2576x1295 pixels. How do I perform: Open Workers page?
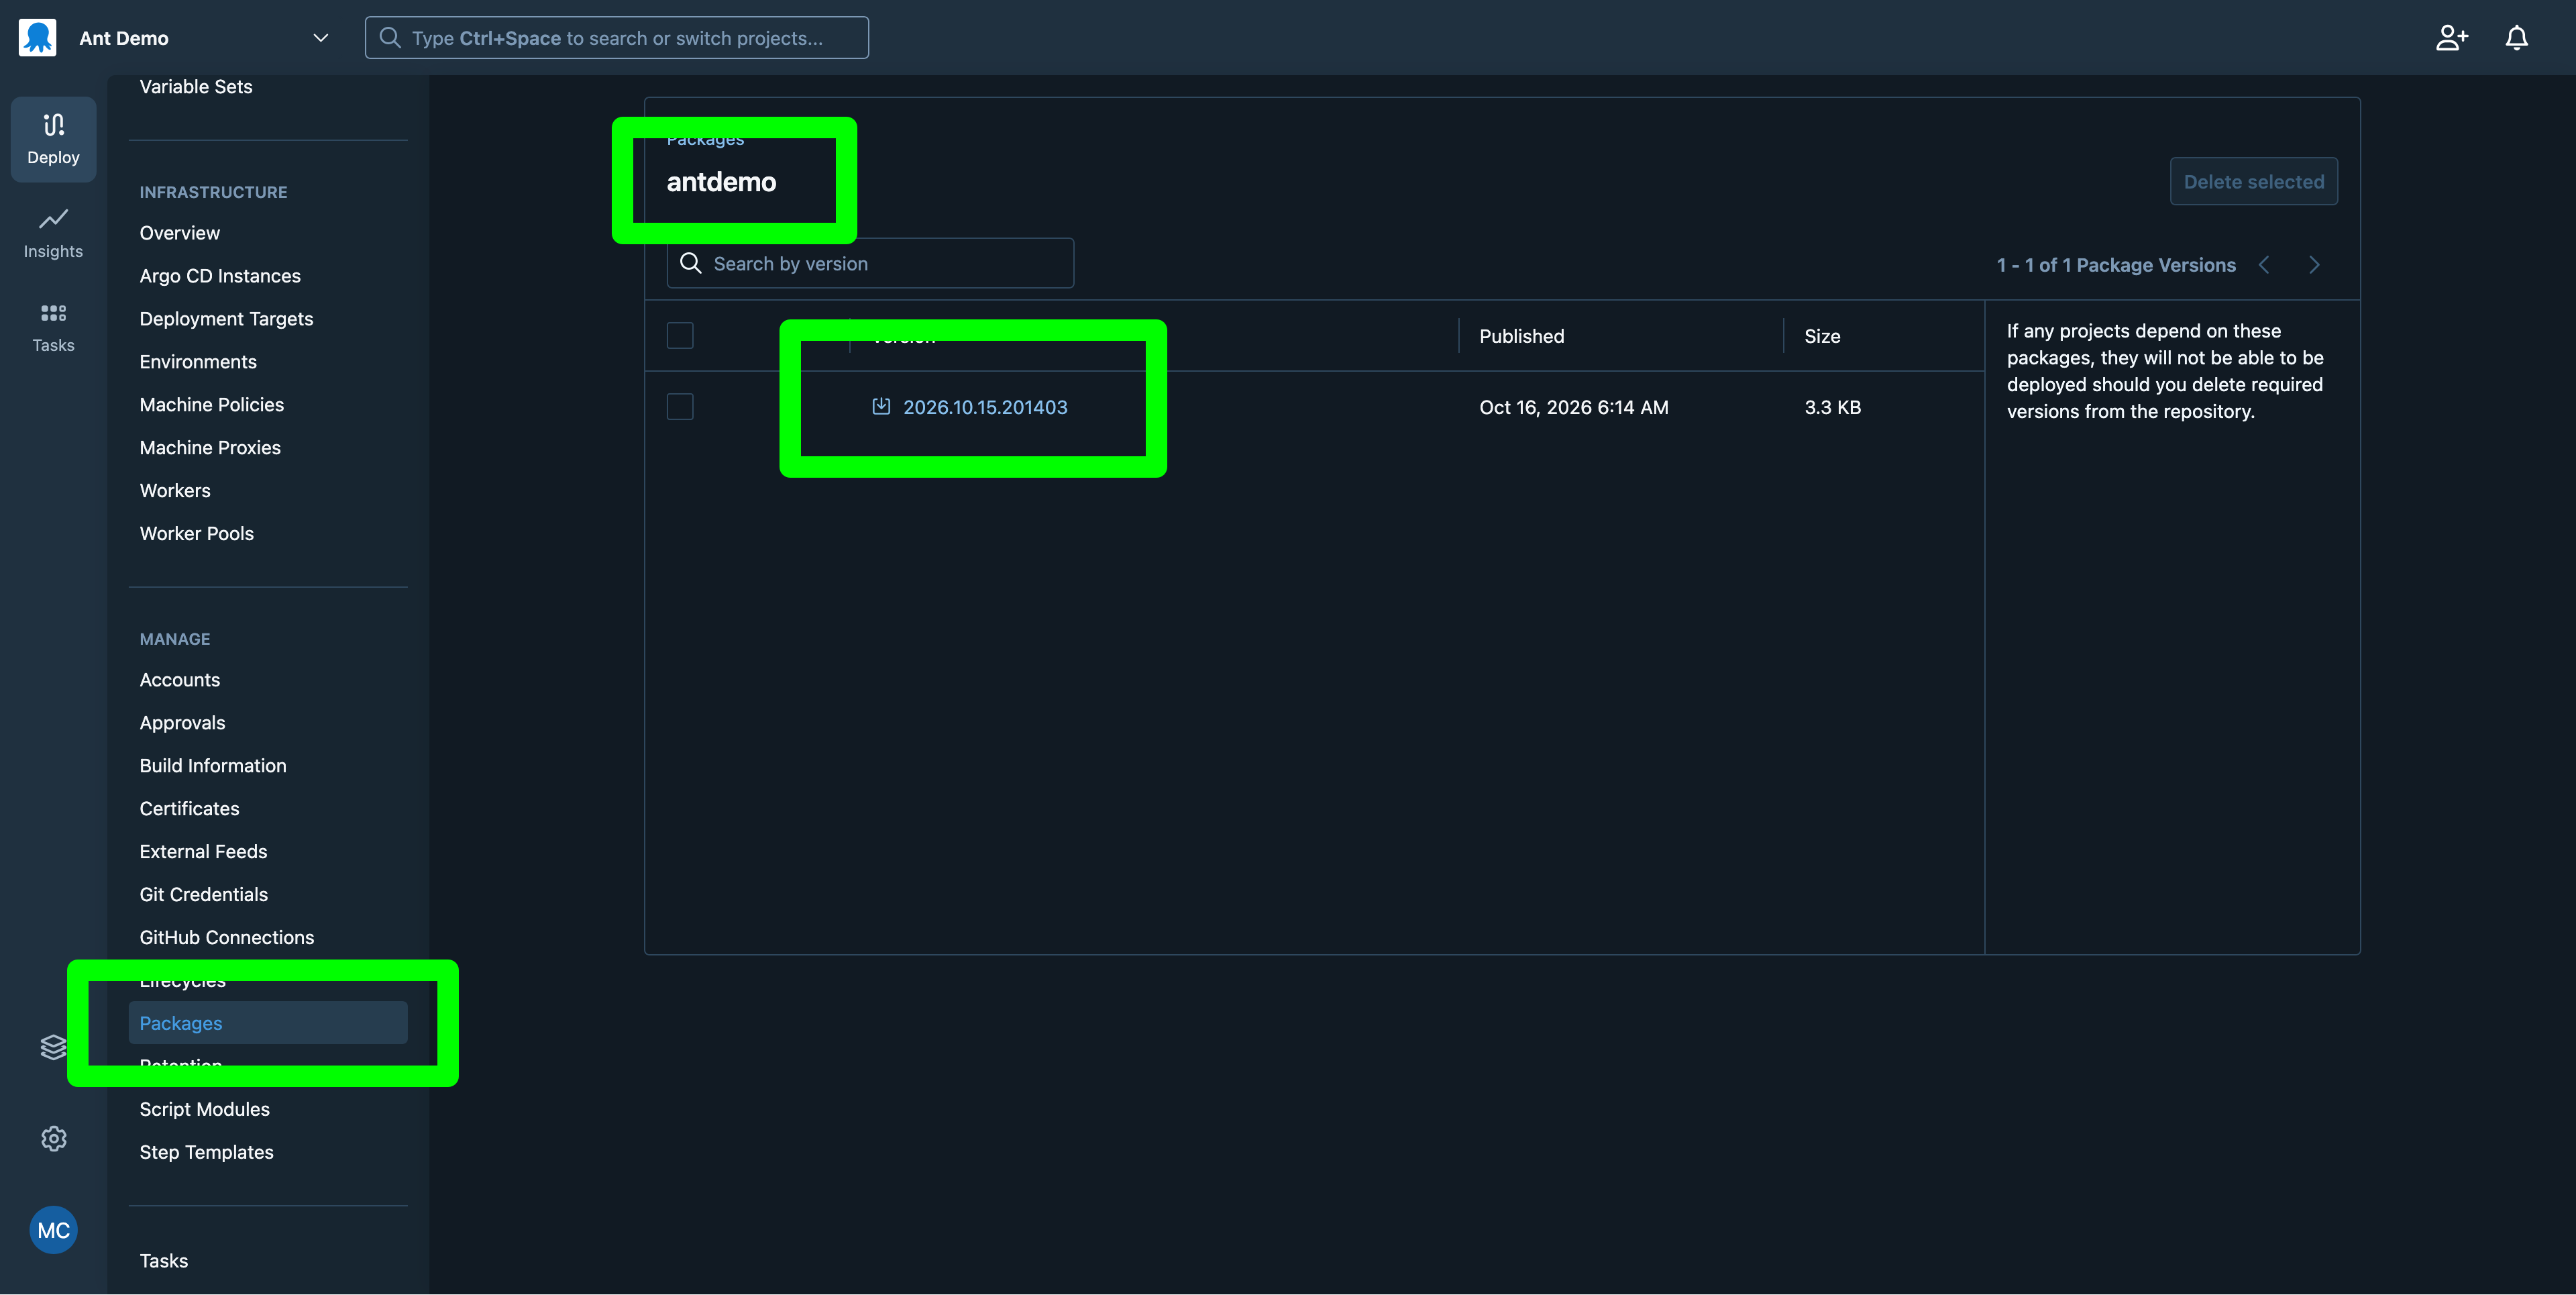(x=175, y=491)
